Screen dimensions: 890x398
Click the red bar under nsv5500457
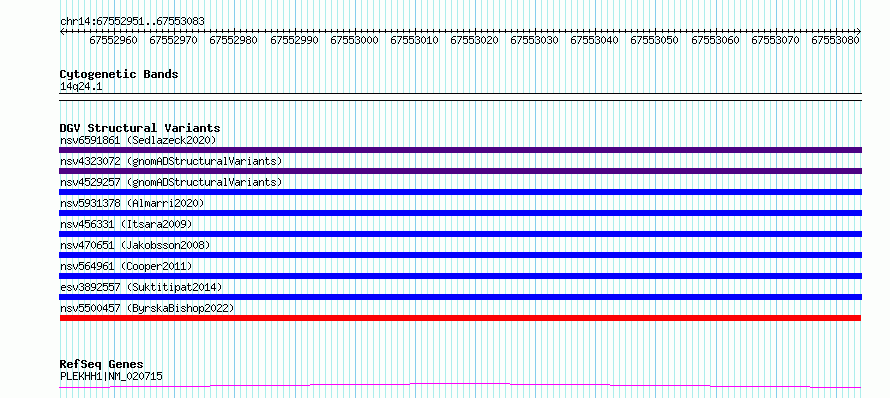[x=460, y=318]
